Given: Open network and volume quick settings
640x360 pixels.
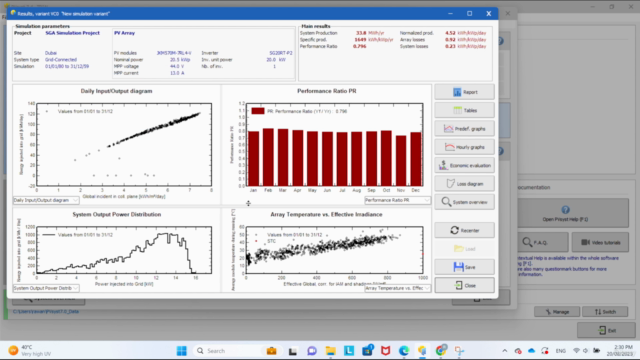Looking at the screenshot, I should pos(586,351).
